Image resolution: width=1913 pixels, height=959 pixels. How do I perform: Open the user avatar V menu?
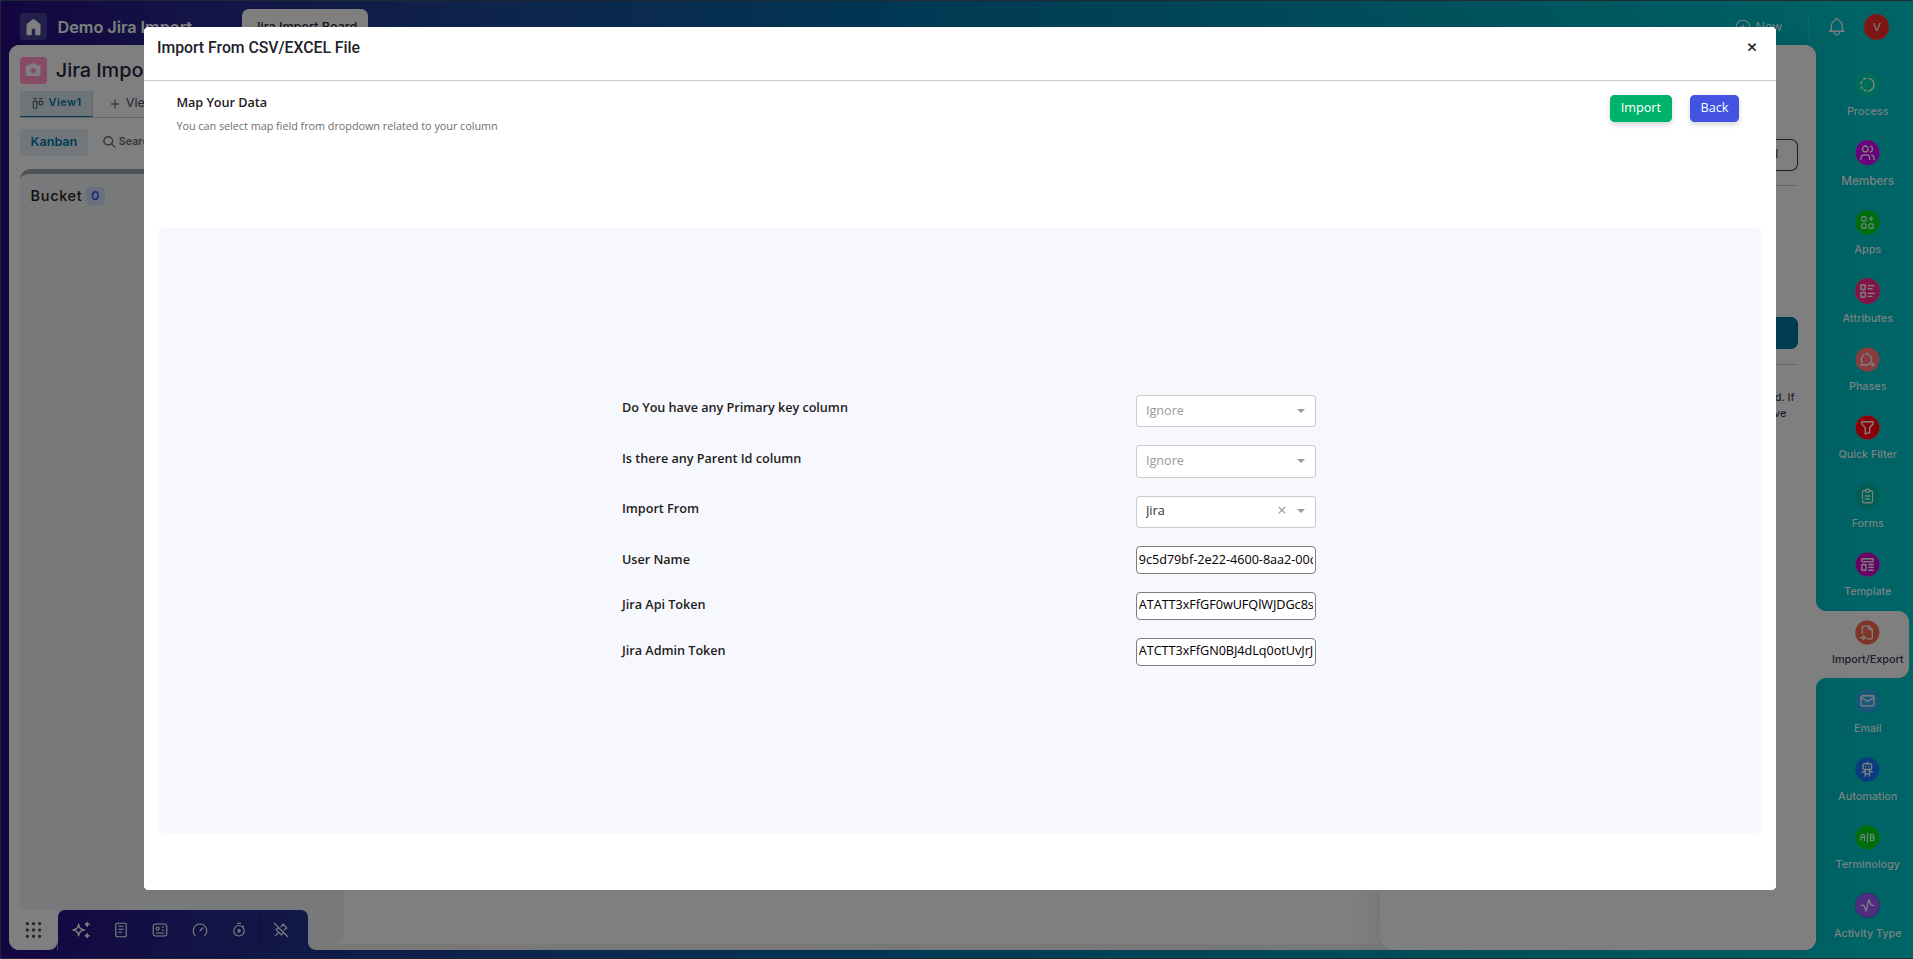(x=1876, y=27)
